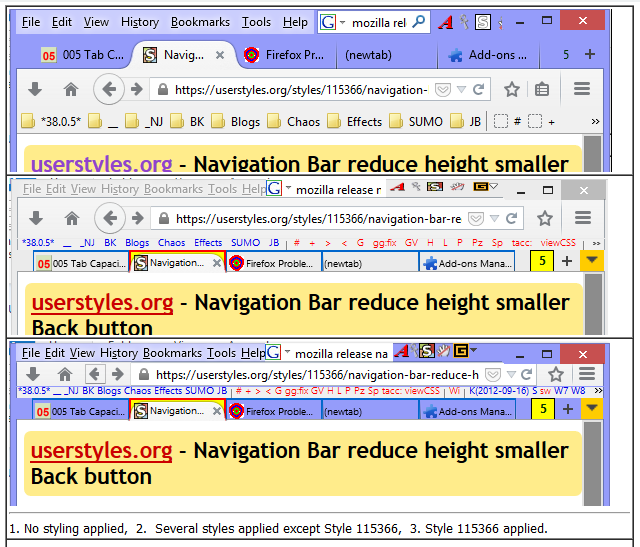Open the search engine dropdown in the top window
640x547 pixels.
click(342, 22)
